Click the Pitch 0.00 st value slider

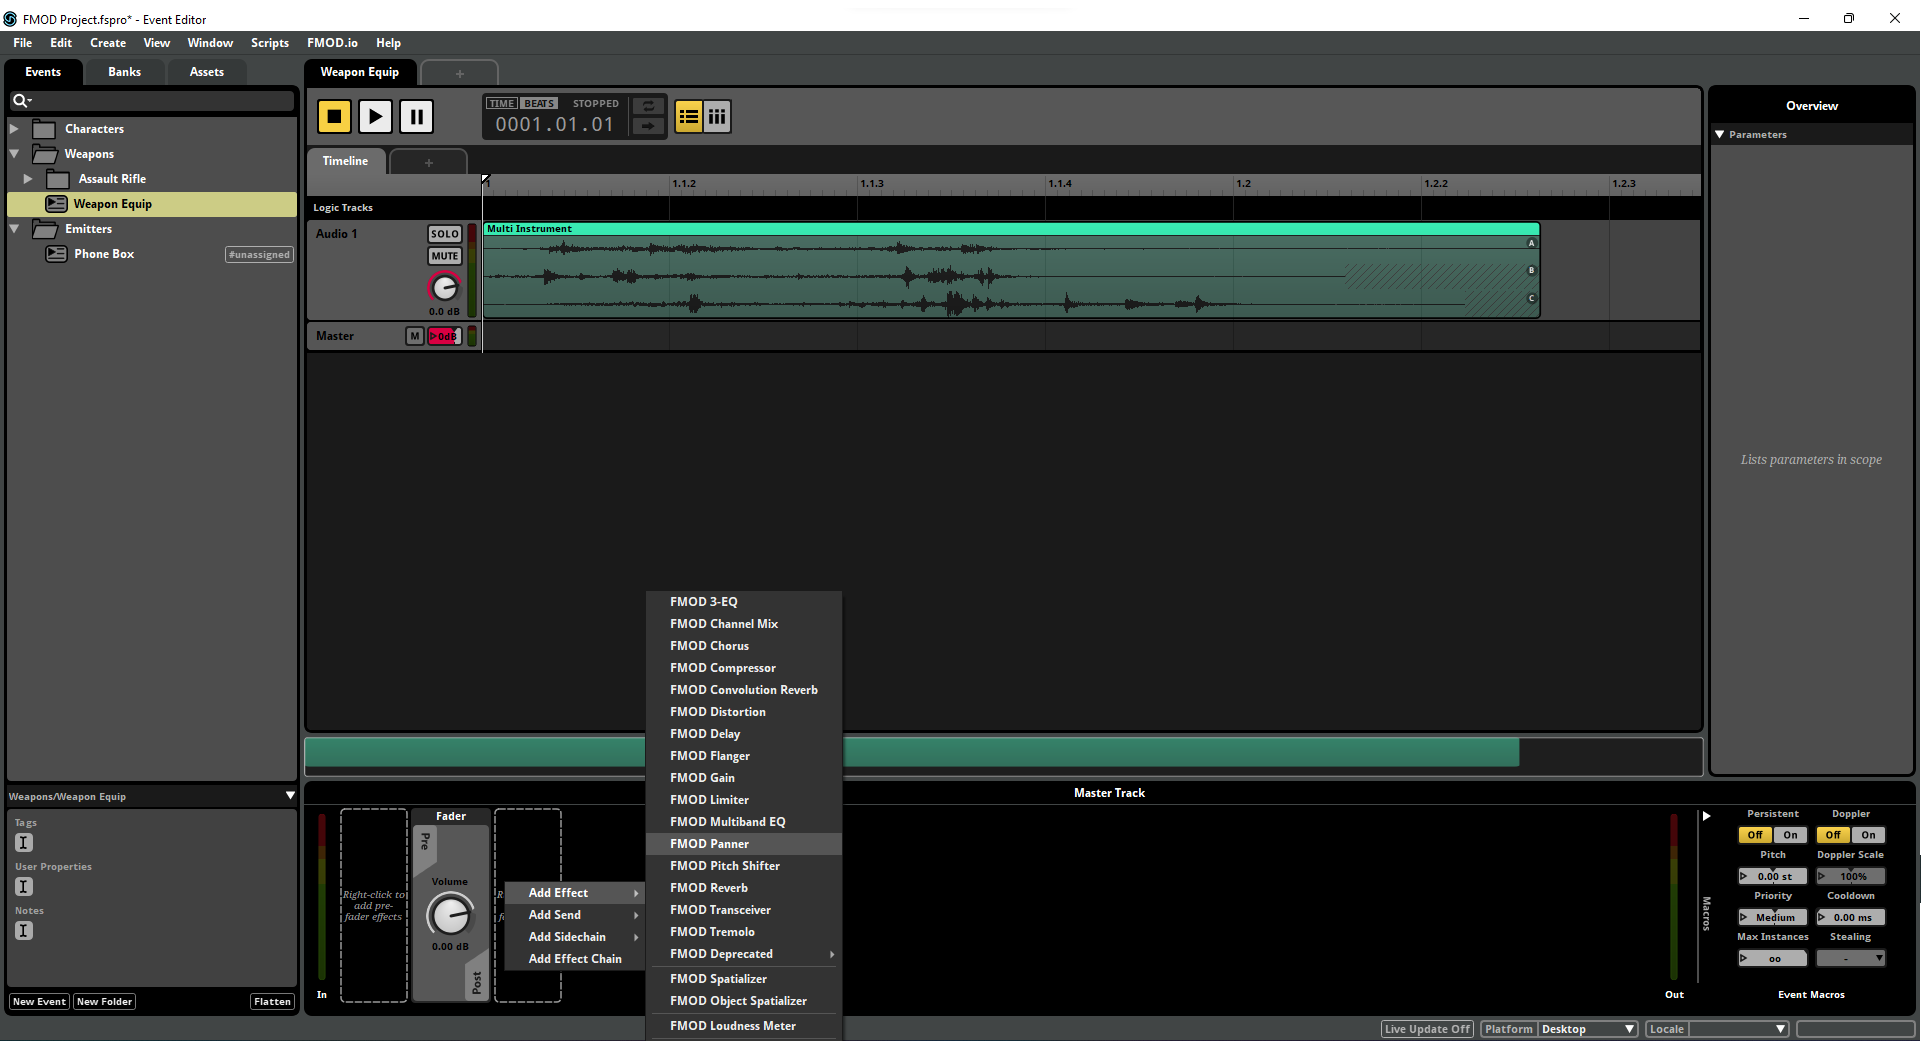[1773, 876]
